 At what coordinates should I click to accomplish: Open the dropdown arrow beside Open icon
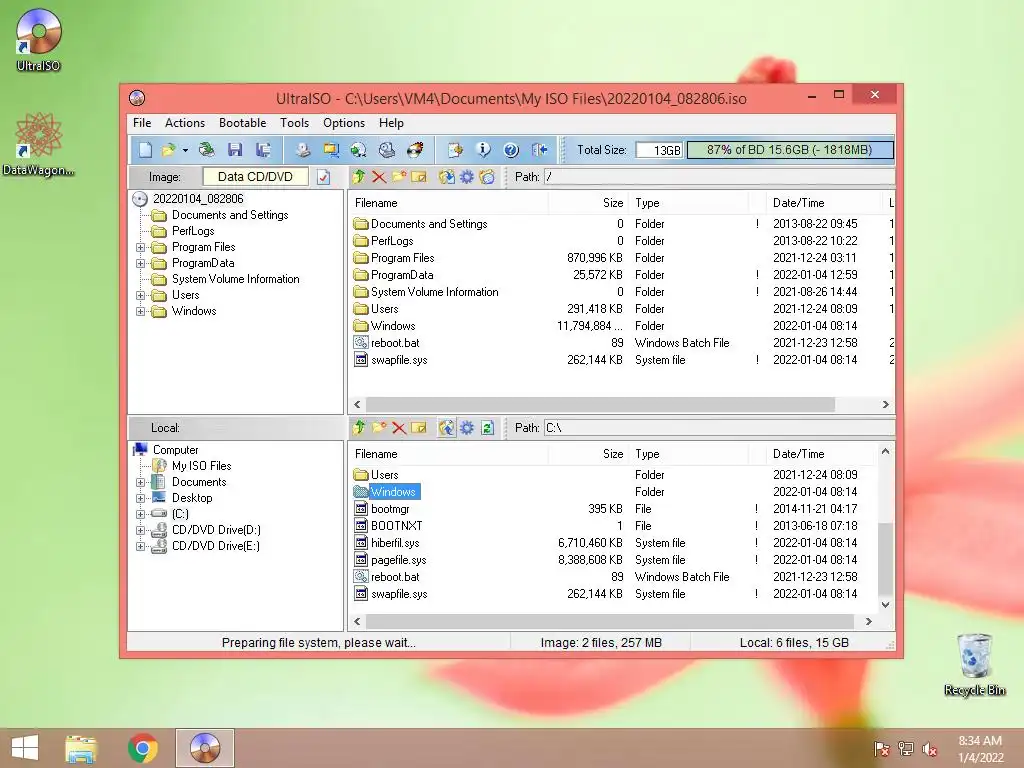[x=185, y=151]
